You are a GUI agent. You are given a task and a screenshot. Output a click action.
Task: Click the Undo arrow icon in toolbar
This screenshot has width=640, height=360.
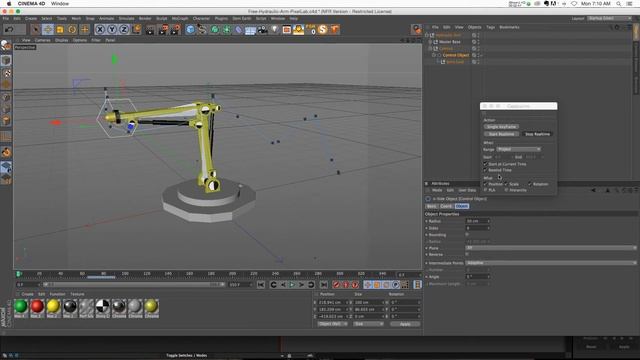[x=10, y=29]
